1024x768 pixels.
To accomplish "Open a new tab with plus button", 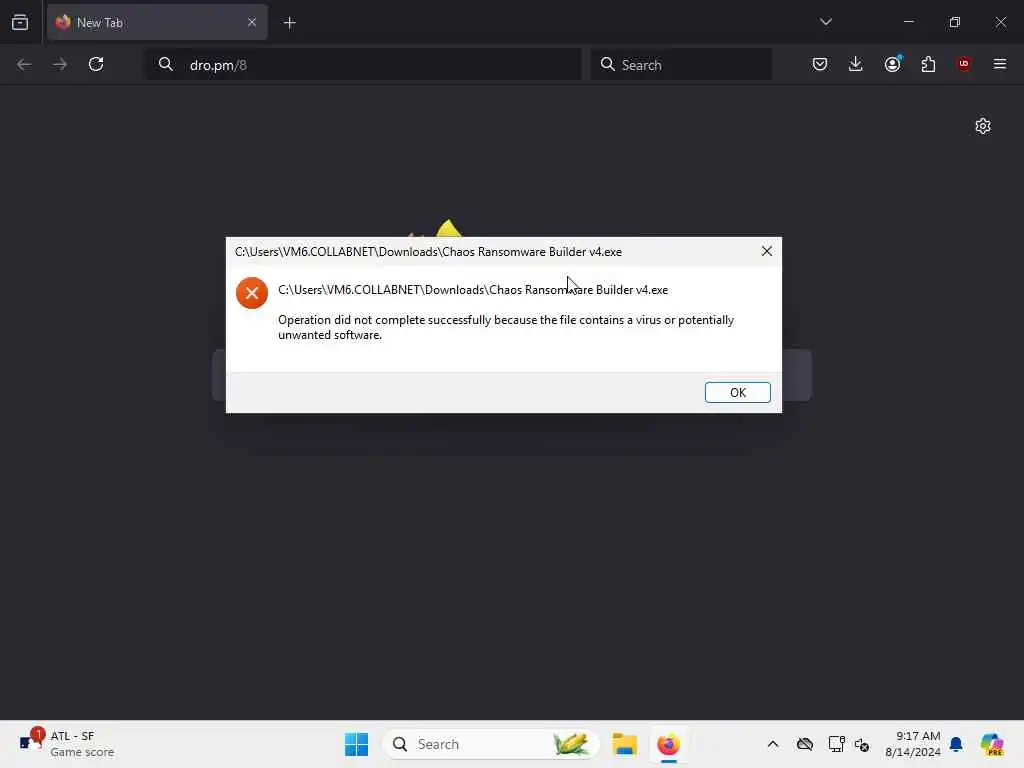I will click(x=289, y=23).
